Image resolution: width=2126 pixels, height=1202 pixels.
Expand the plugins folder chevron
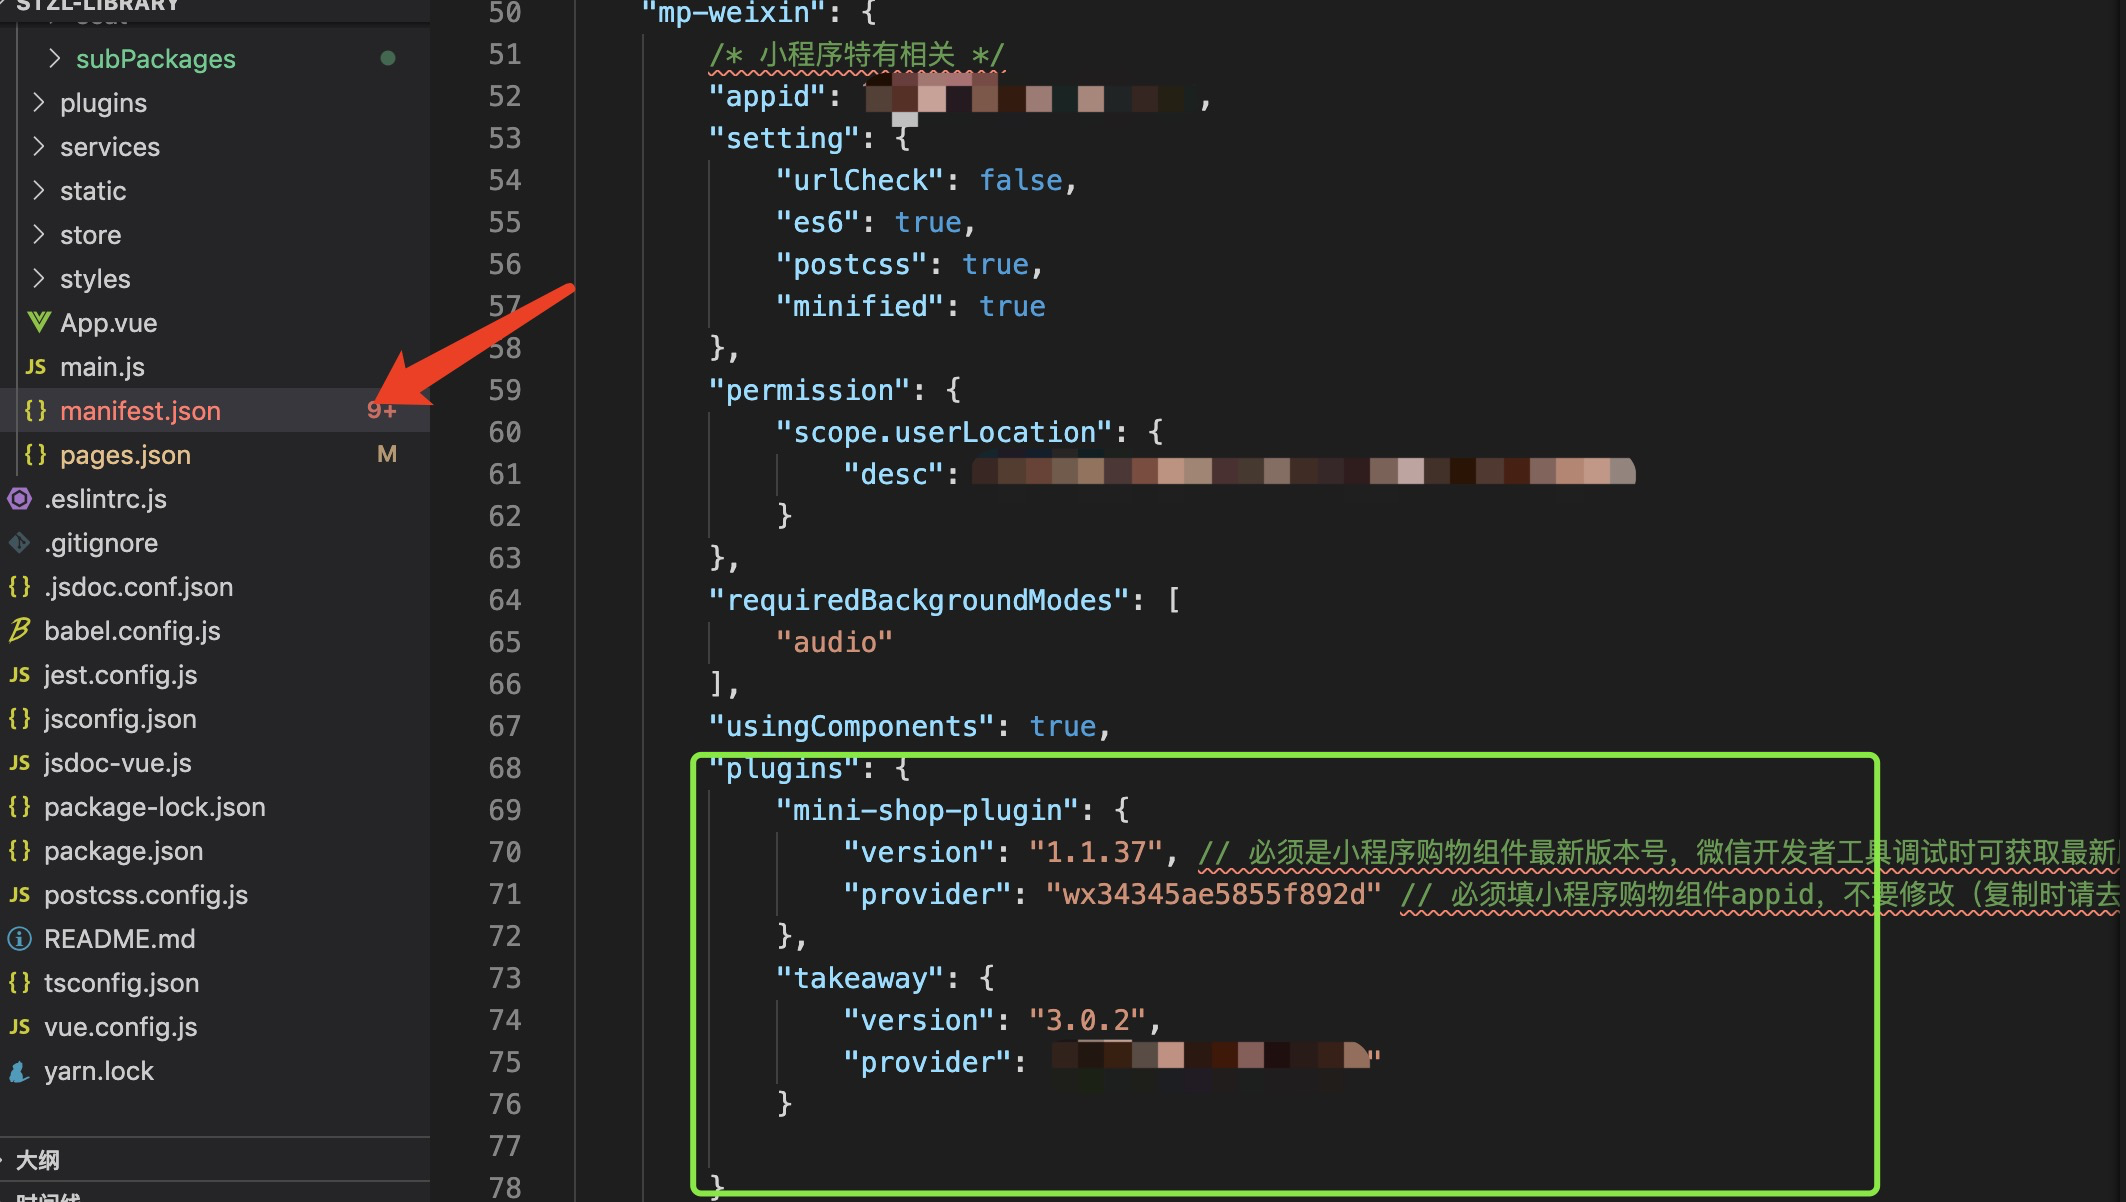pyautogui.click(x=39, y=103)
